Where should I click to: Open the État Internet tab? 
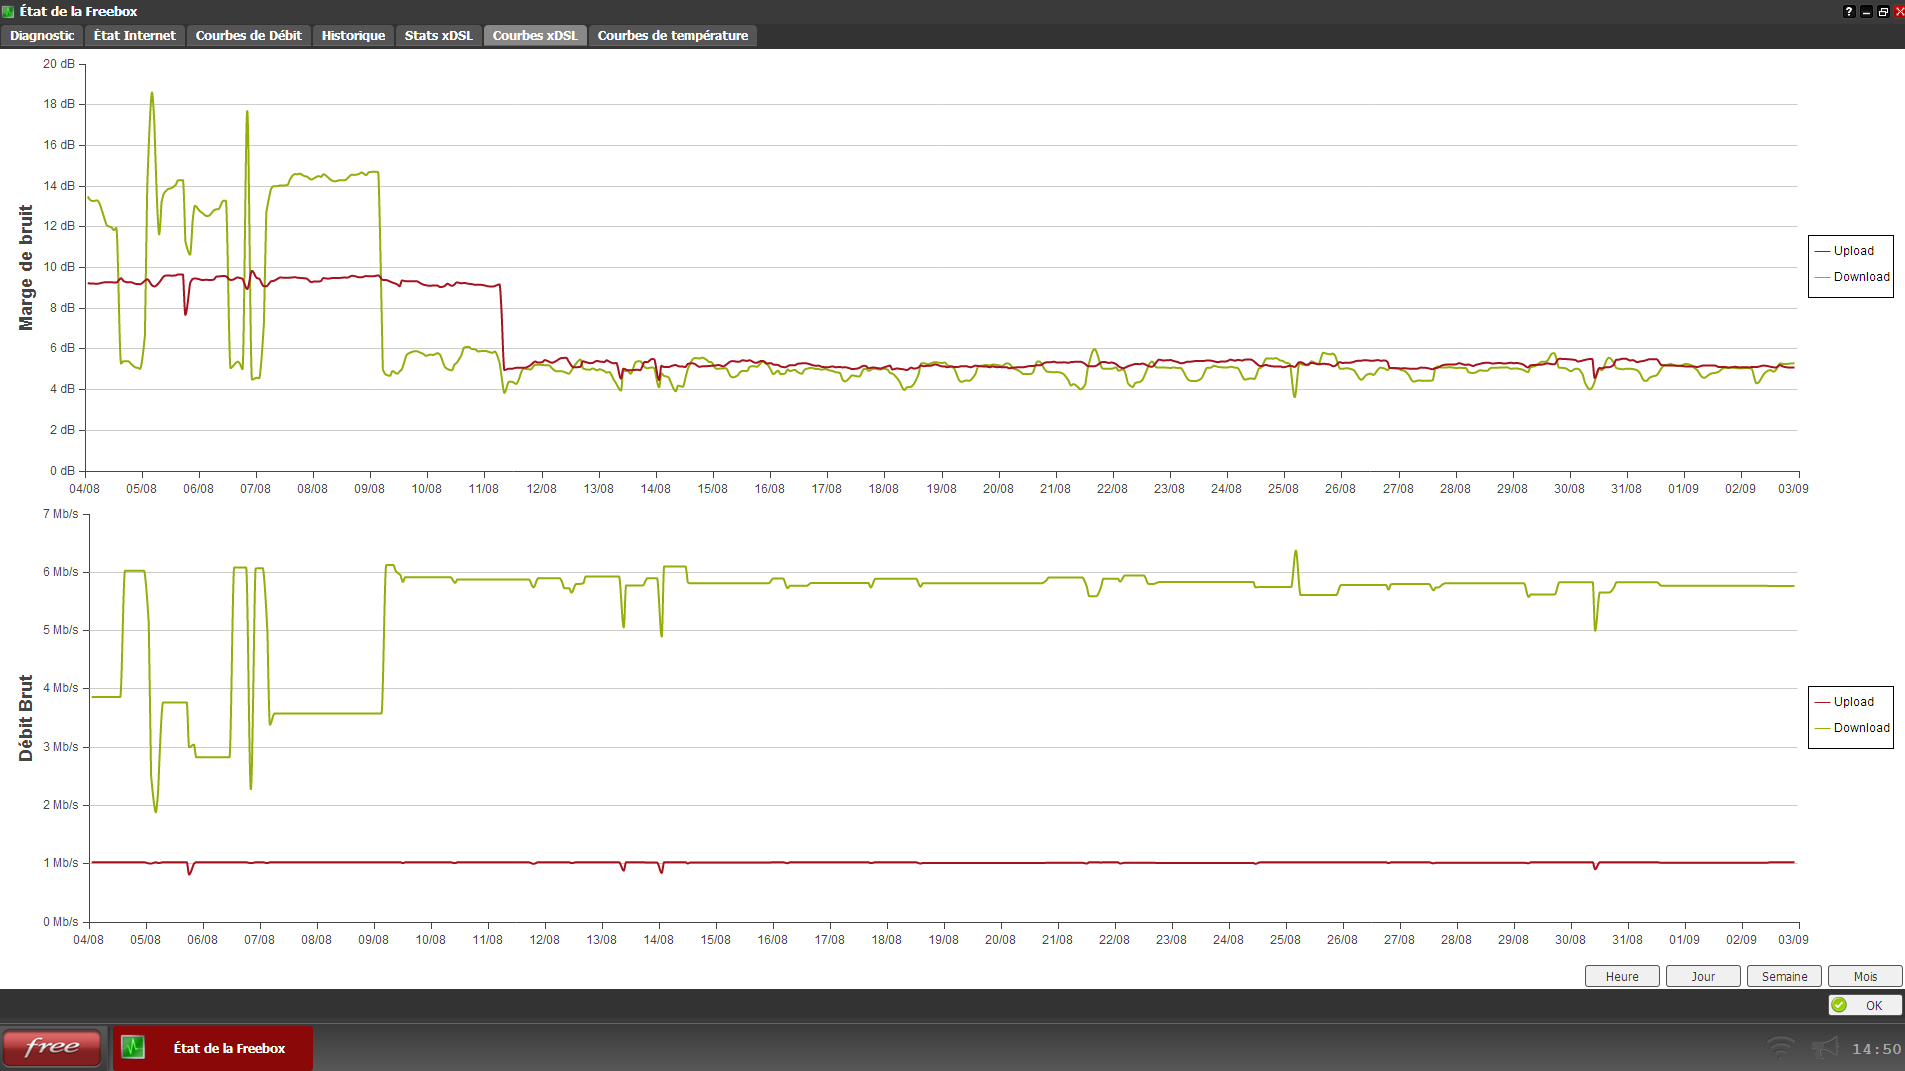134,35
